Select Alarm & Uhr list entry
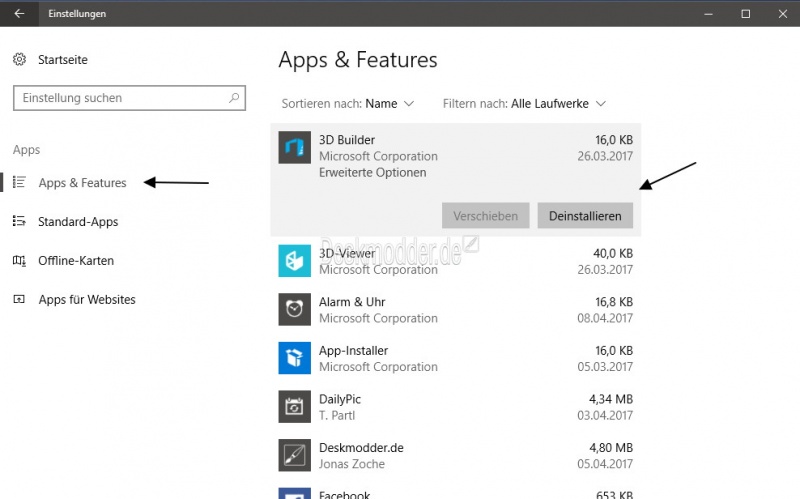800x499 pixels. (456, 309)
